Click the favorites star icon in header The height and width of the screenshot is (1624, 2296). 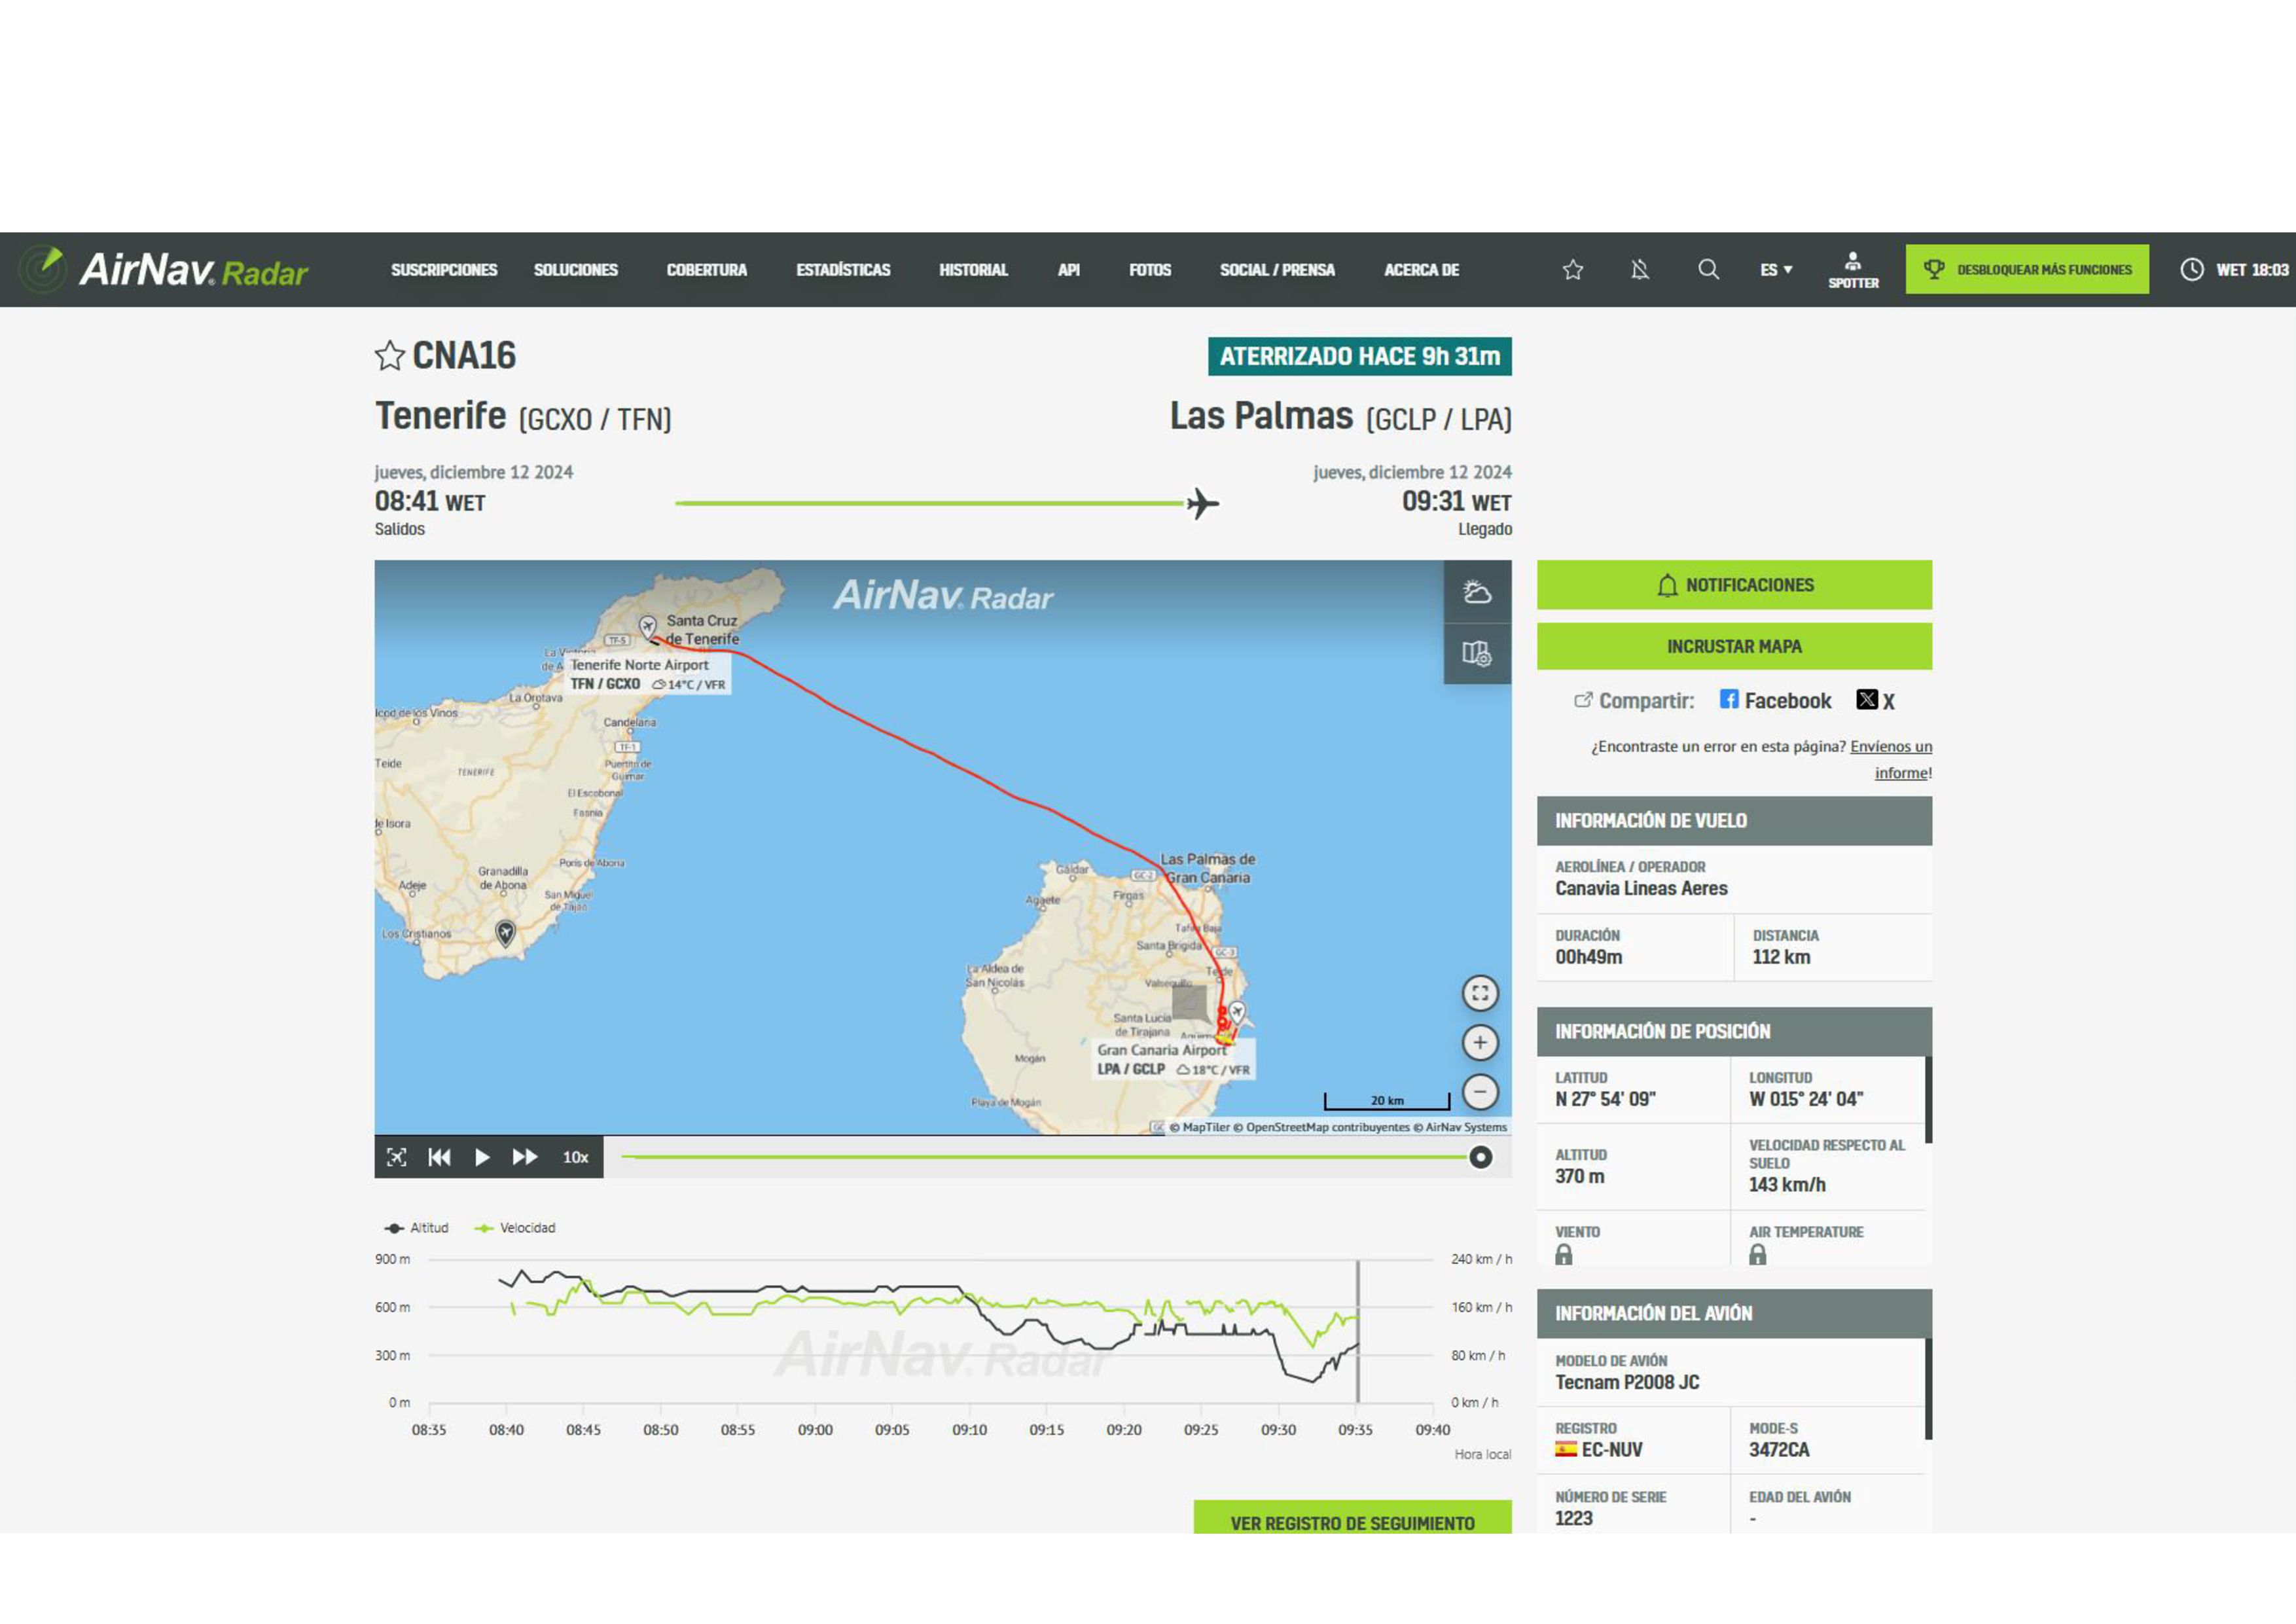(x=1572, y=270)
